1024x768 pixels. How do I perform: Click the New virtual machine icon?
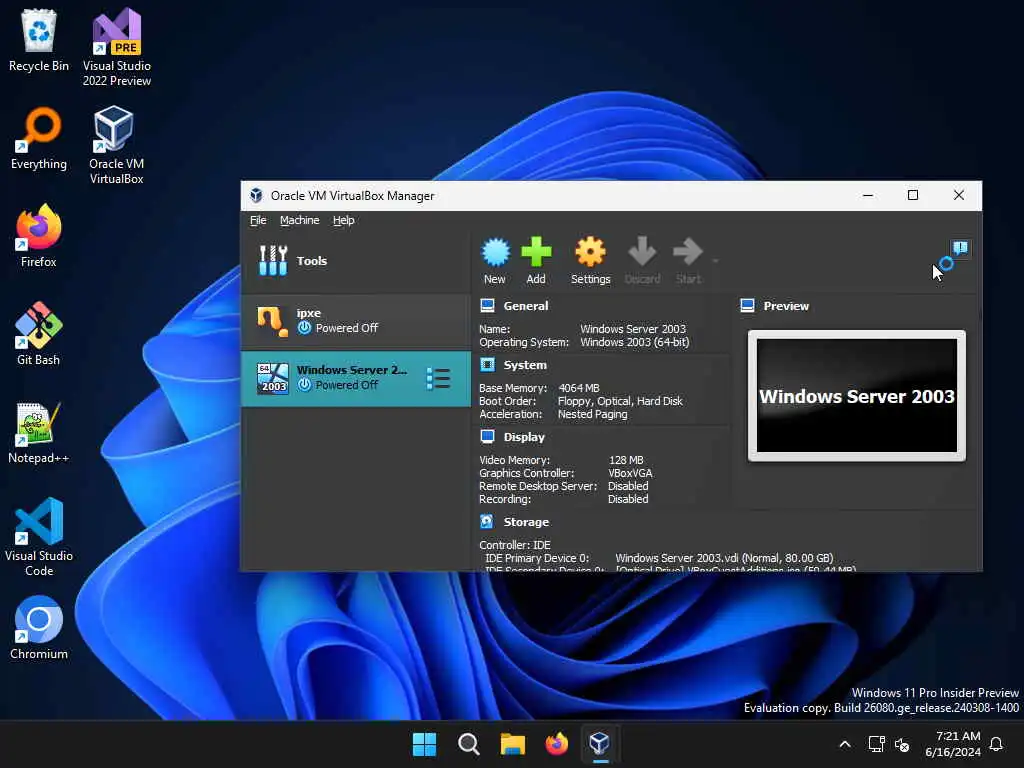point(495,253)
